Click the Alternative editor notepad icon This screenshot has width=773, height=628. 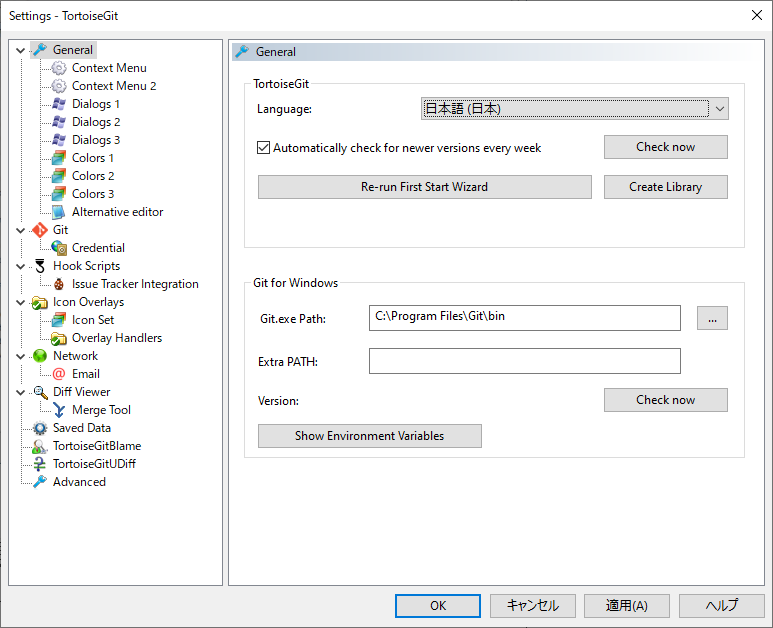[x=59, y=212]
